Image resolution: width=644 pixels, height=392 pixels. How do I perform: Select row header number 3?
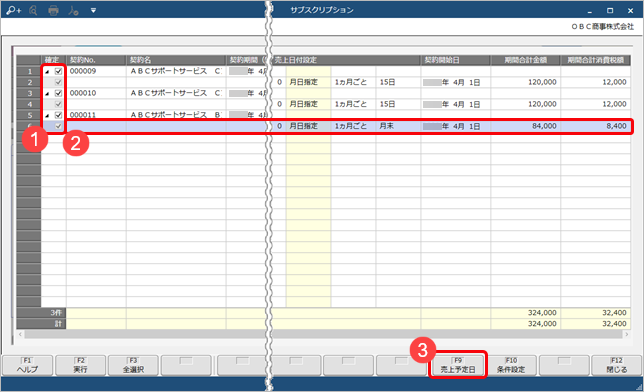(x=29, y=93)
